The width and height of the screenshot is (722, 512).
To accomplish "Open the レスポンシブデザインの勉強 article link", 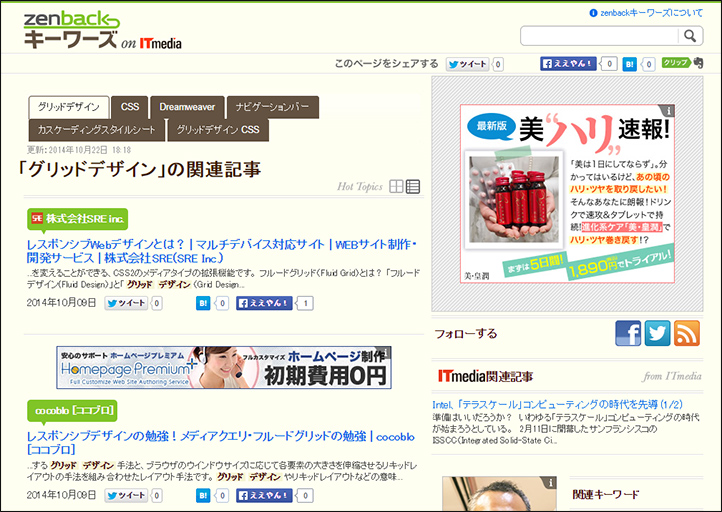I will click(221, 442).
